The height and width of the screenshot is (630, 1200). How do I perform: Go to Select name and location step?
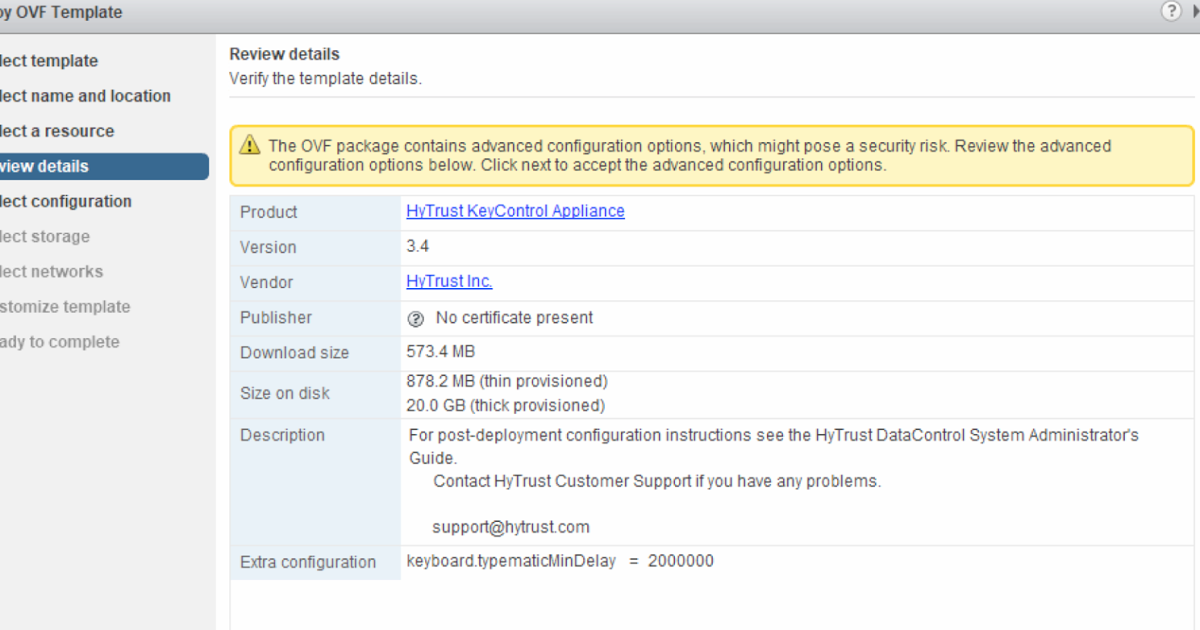tap(86, 96)
